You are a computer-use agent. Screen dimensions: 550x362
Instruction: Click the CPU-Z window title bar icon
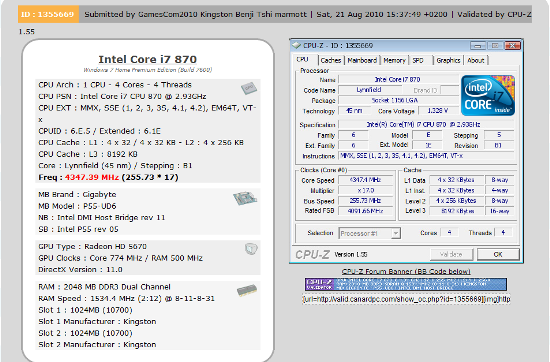pos(297,46)
